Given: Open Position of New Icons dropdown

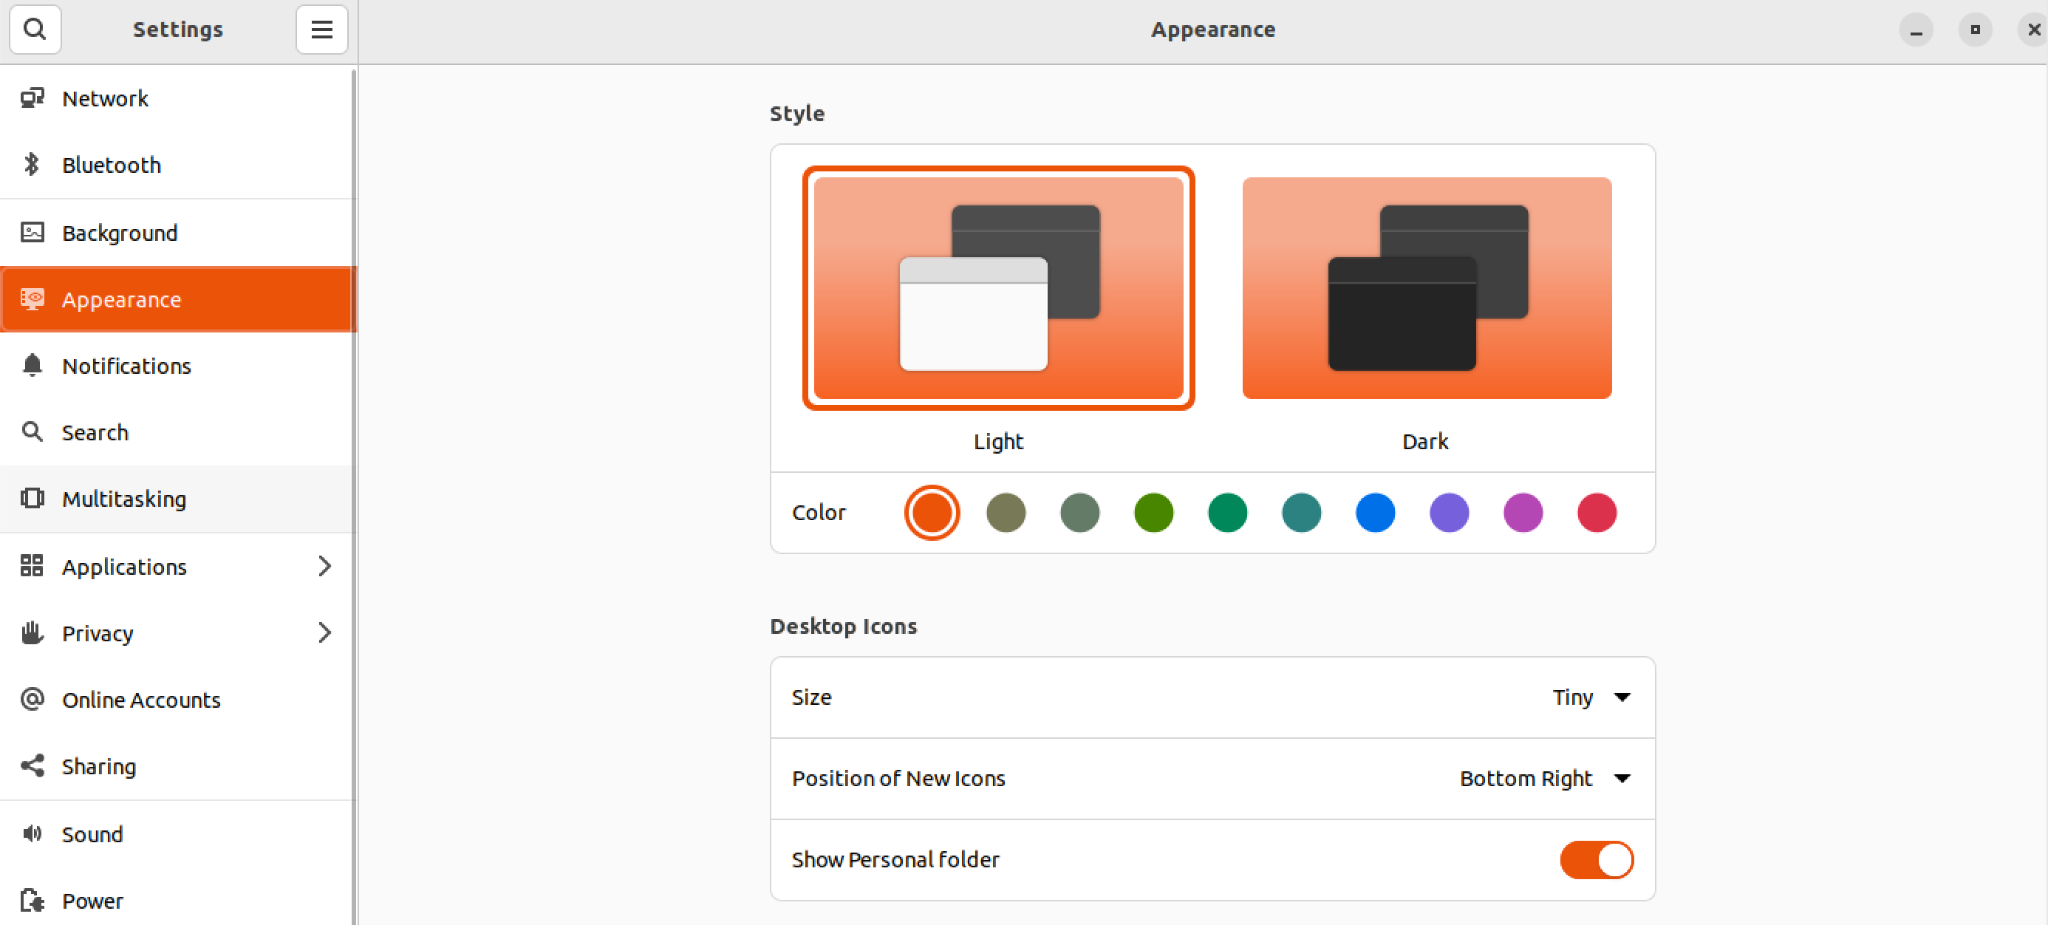Looking at the screenshot, I should (1545, 778).
